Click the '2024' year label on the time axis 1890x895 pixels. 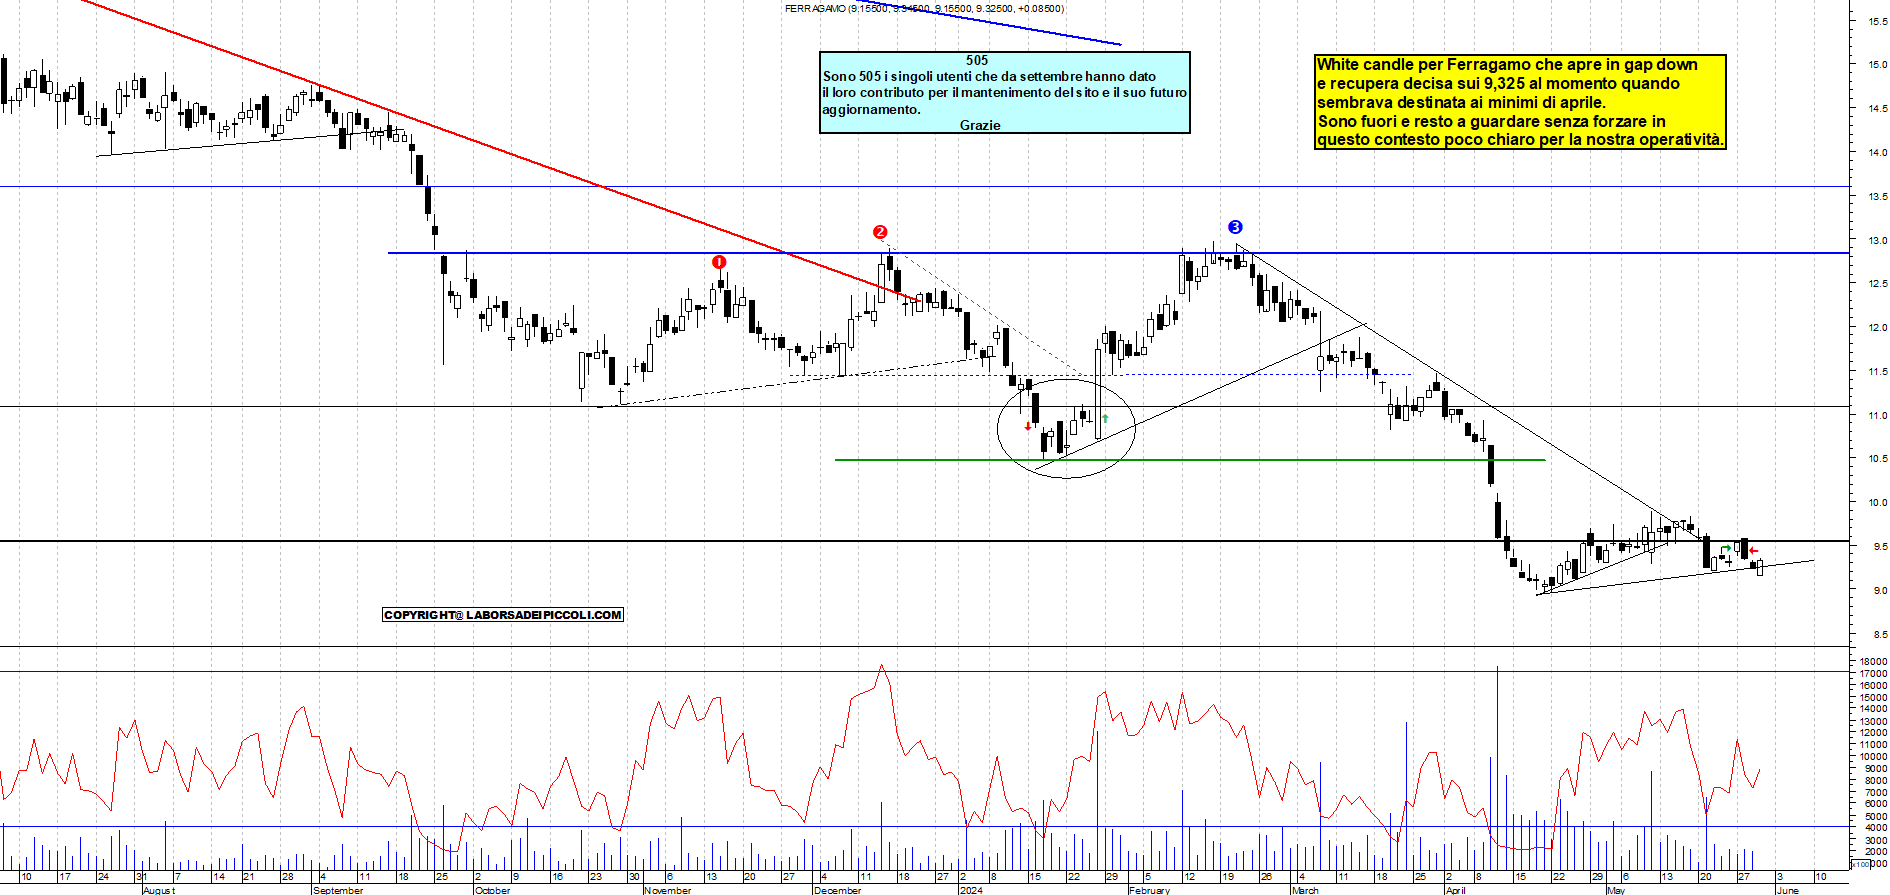point(971,890)
